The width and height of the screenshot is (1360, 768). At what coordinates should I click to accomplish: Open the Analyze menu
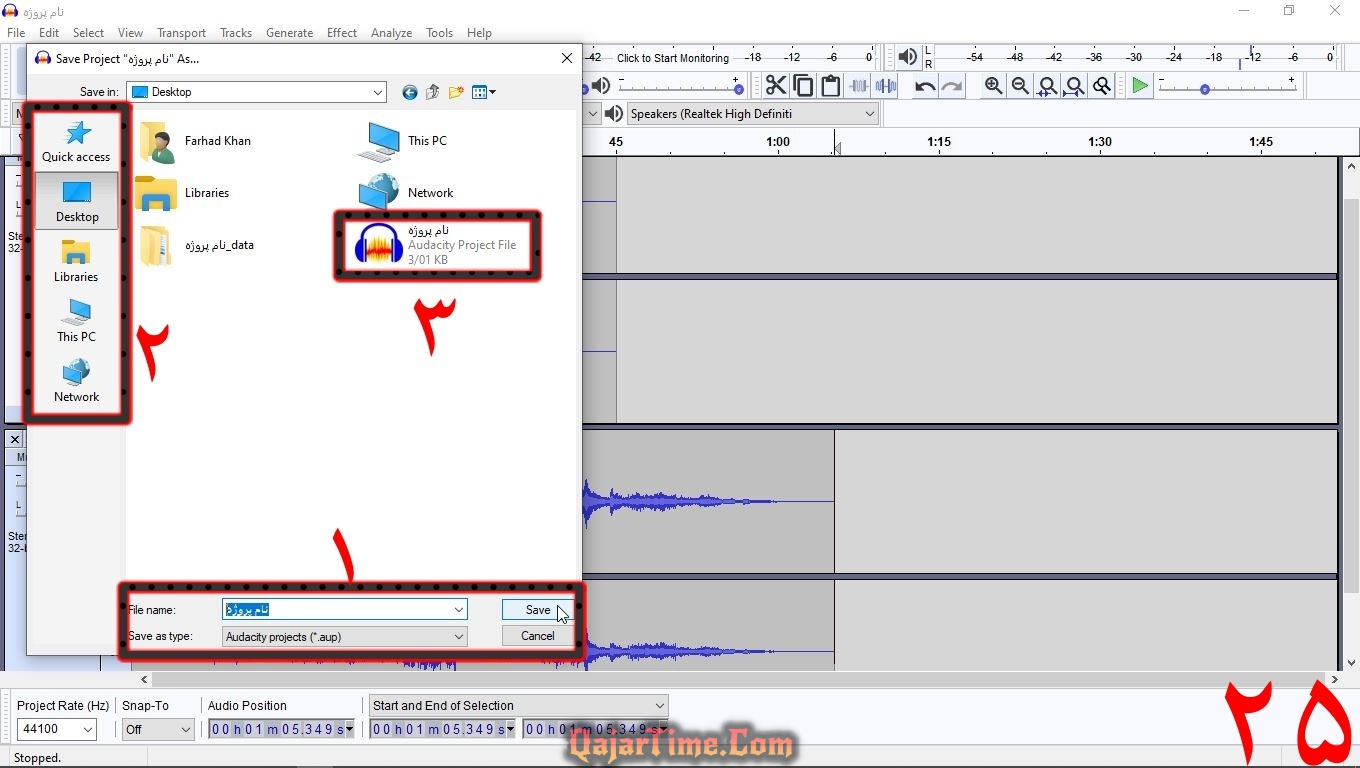click(391, 33)
